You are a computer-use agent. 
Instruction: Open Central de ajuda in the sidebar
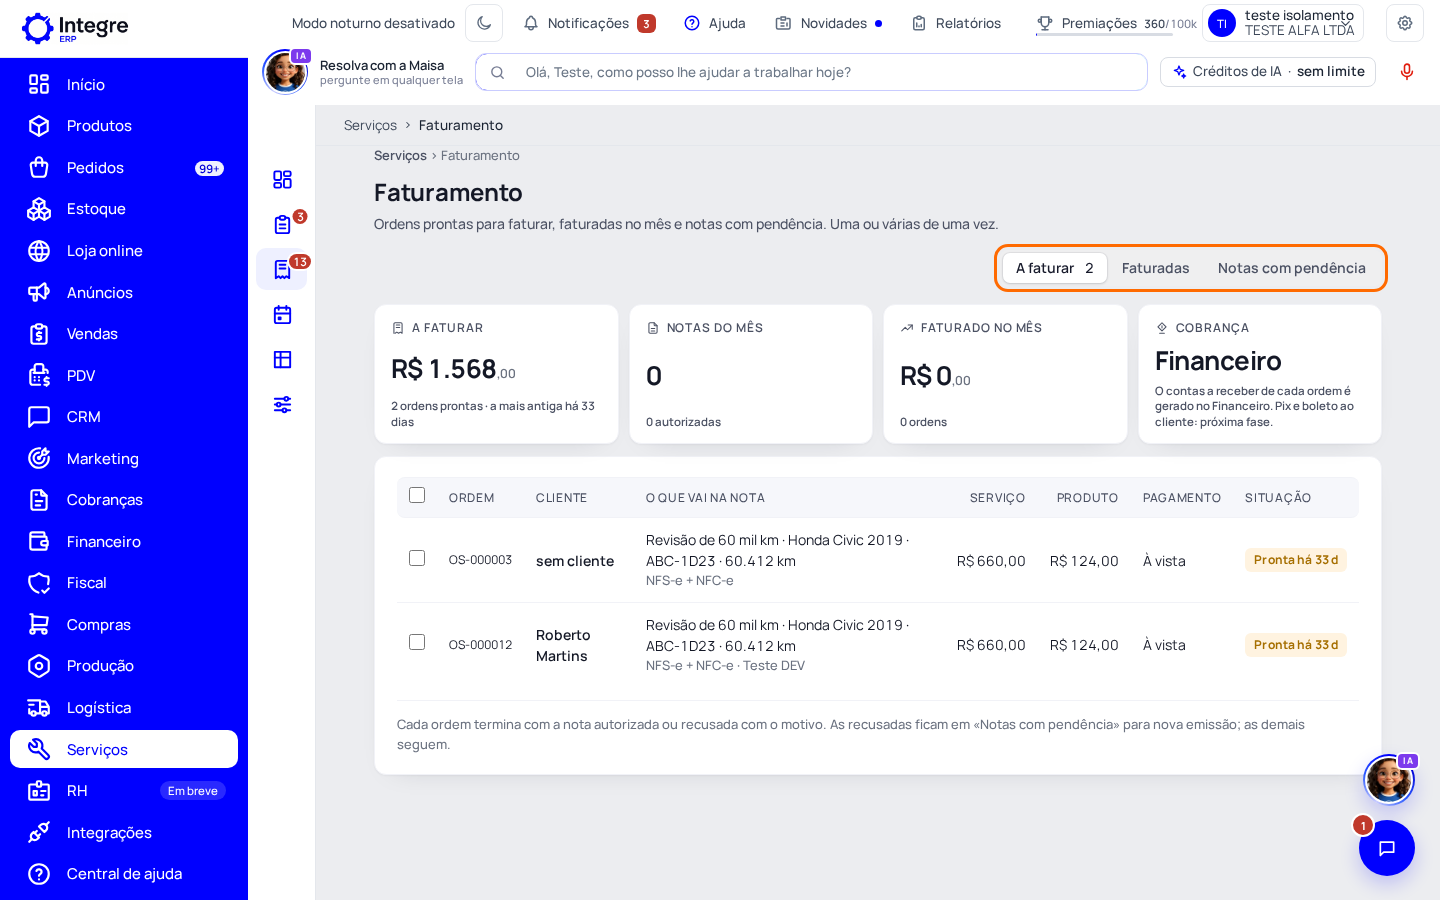click(124, 874)
